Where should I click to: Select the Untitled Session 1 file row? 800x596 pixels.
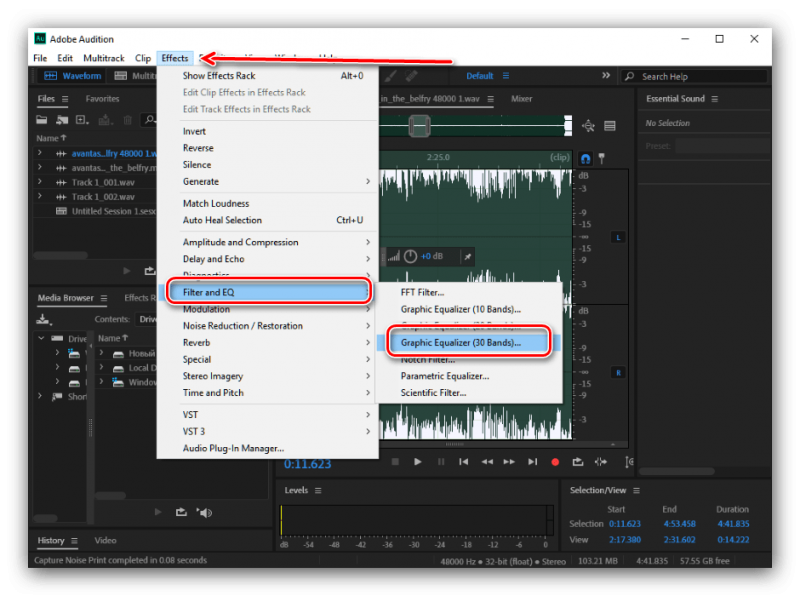coord(95,211)
